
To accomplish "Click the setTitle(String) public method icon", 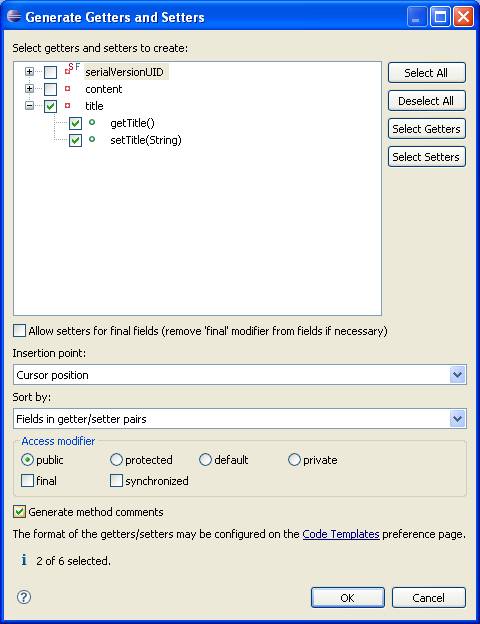I will [x=92, y=140].
